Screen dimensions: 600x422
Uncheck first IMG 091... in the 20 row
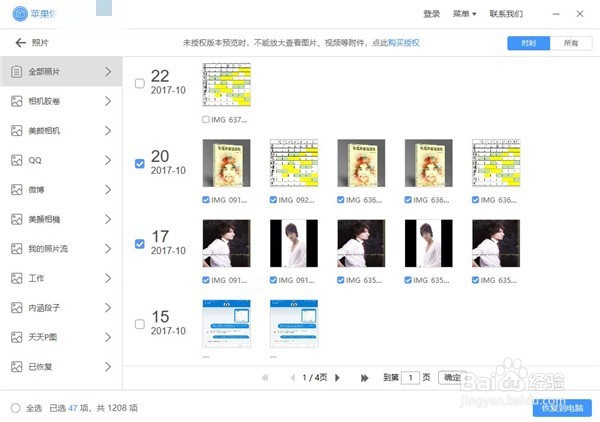[x=206, y=200]
